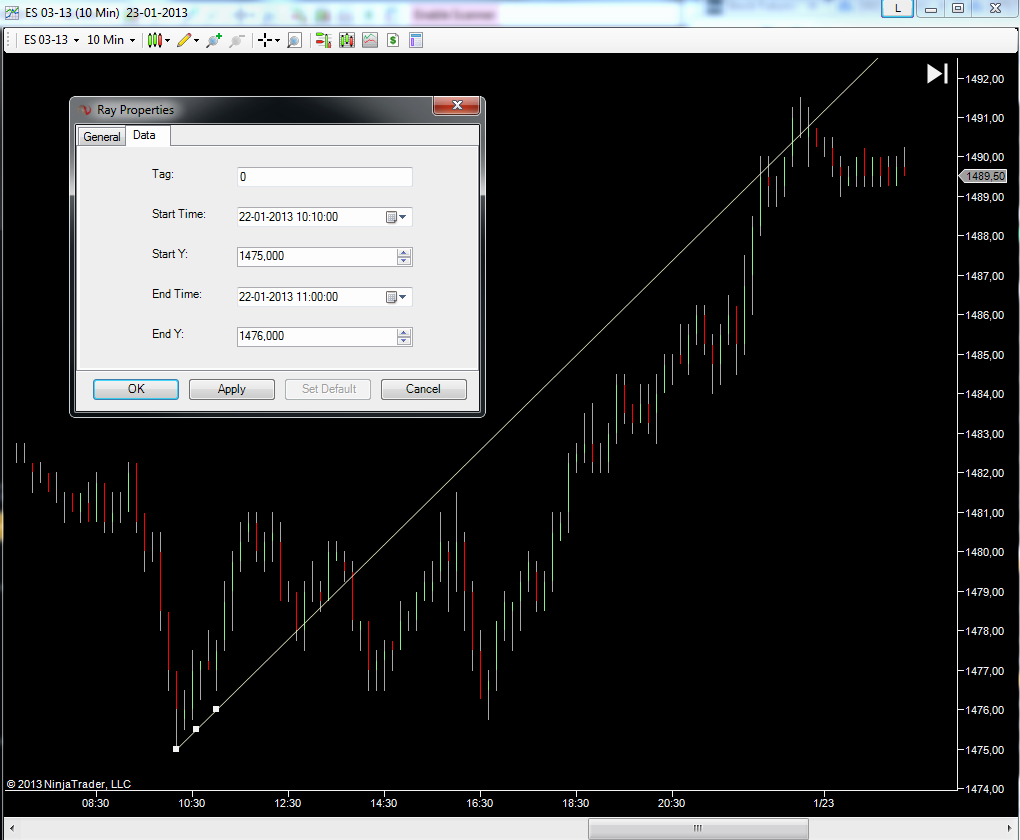Click the 1/23 date axis label
The image size is (1020, 840).
[x=824, y=803]
